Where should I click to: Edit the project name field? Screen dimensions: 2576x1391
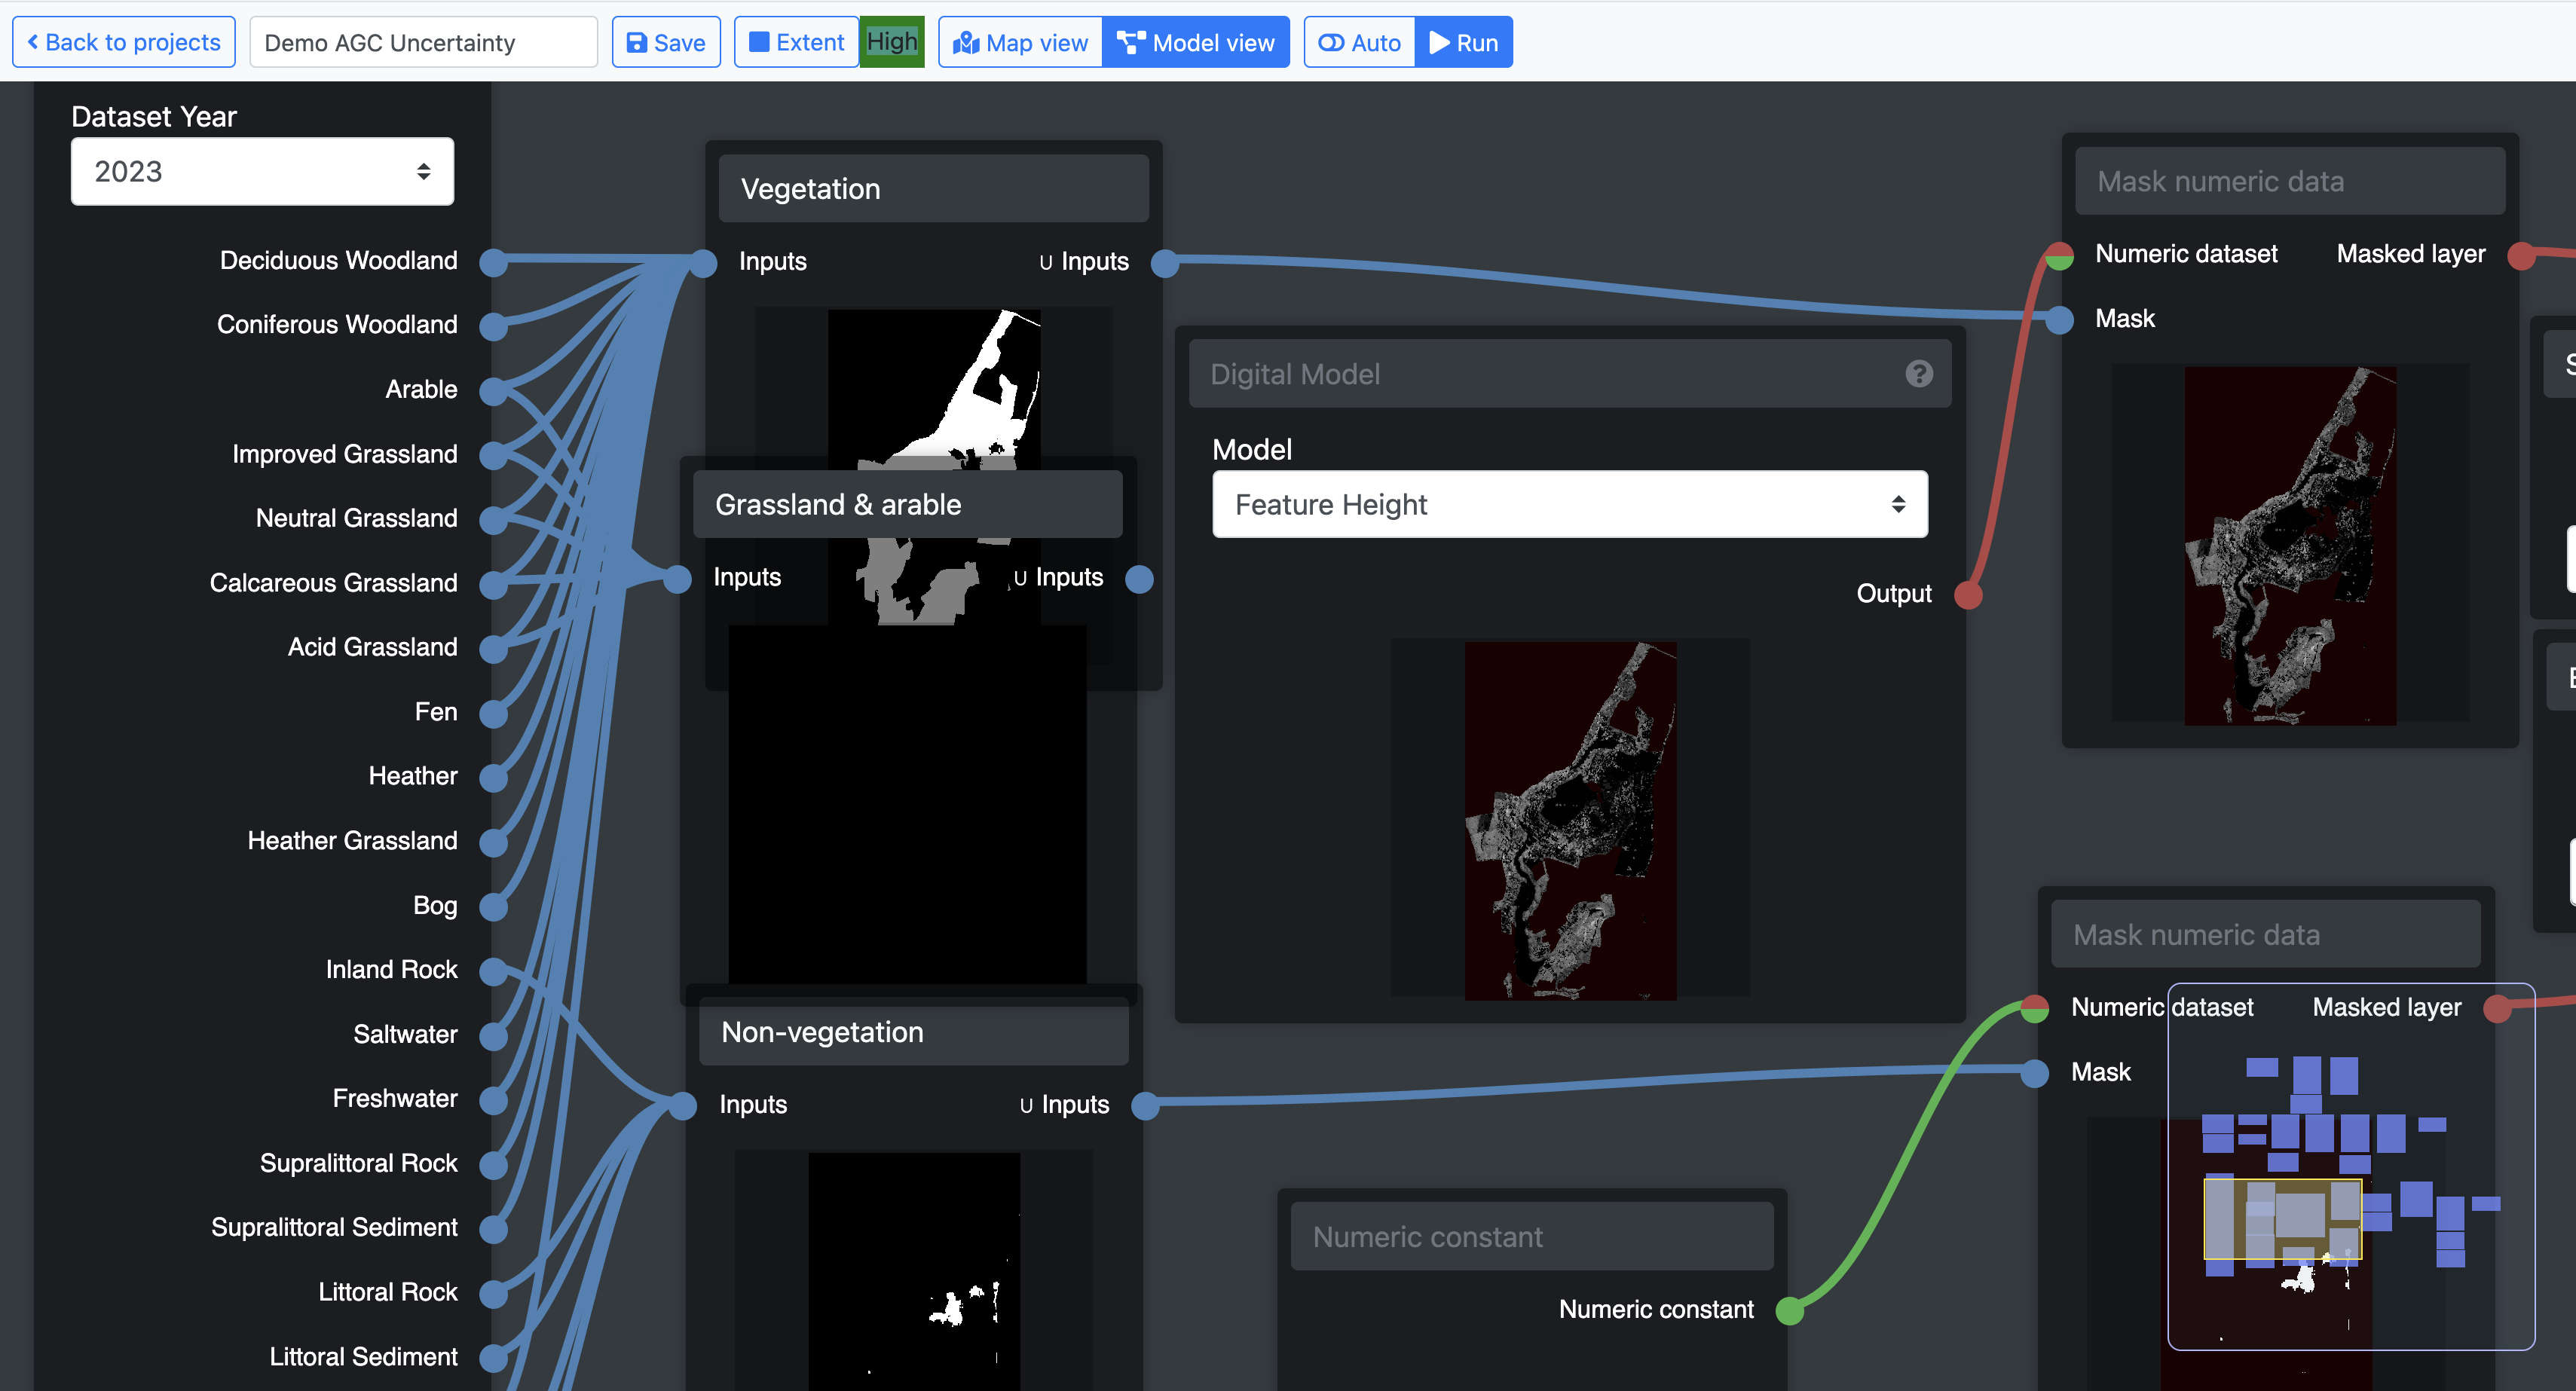coord(423,43)
